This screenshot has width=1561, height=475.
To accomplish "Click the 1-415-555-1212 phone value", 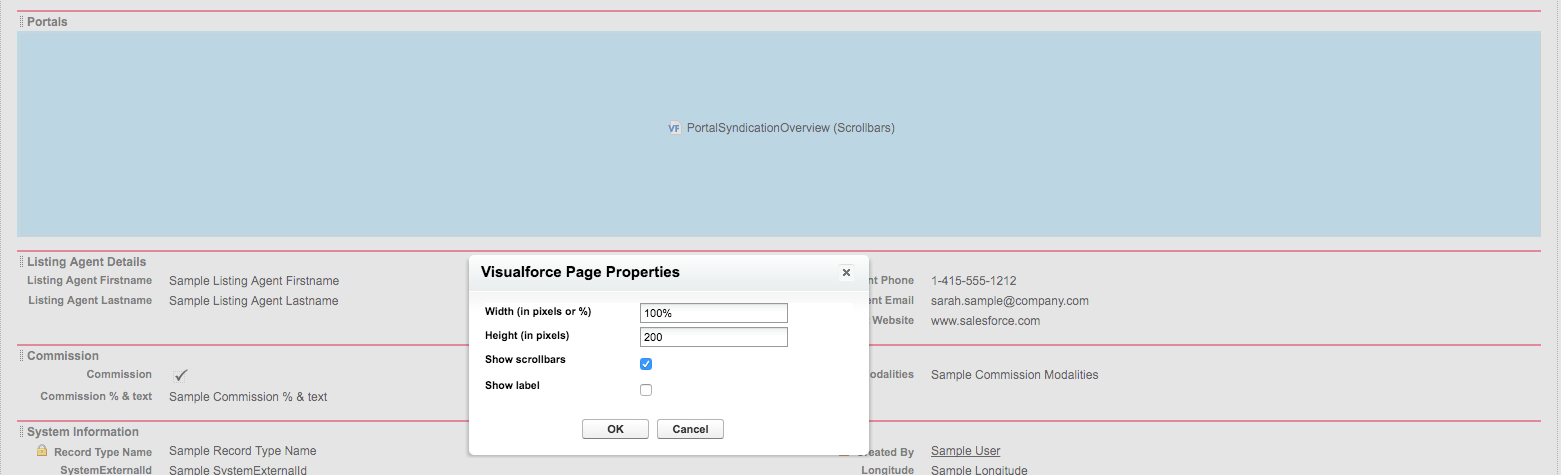I will (974, 281).
